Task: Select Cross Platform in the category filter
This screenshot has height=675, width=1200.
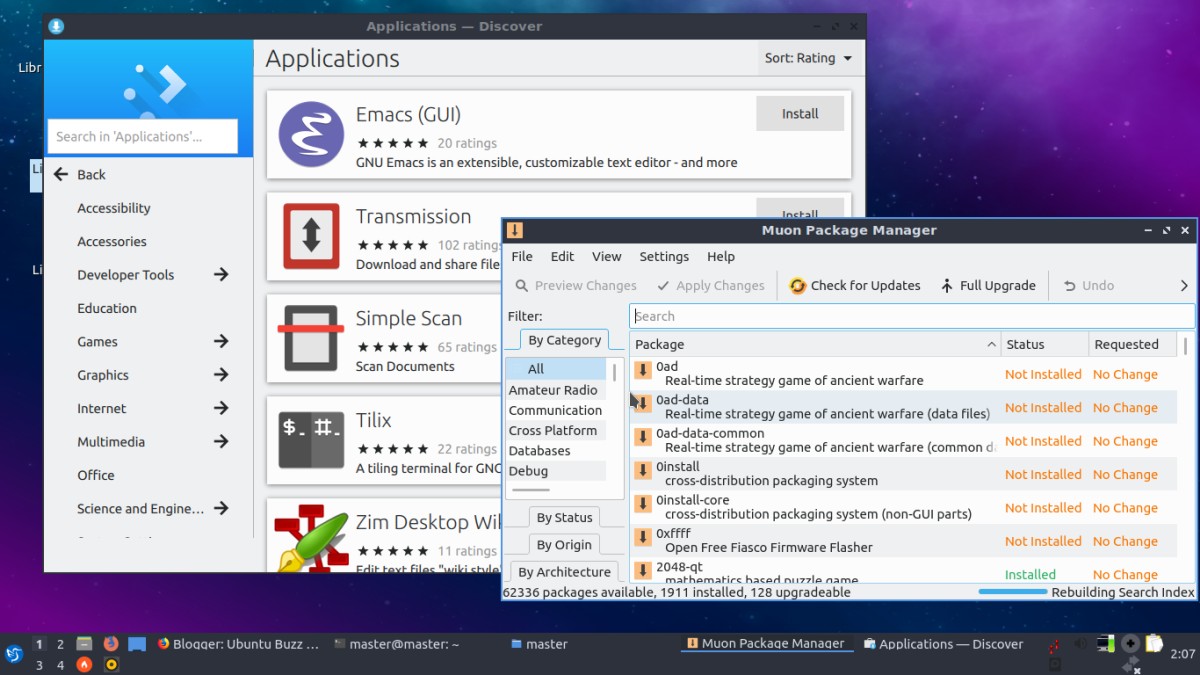Action: [553, 430]
